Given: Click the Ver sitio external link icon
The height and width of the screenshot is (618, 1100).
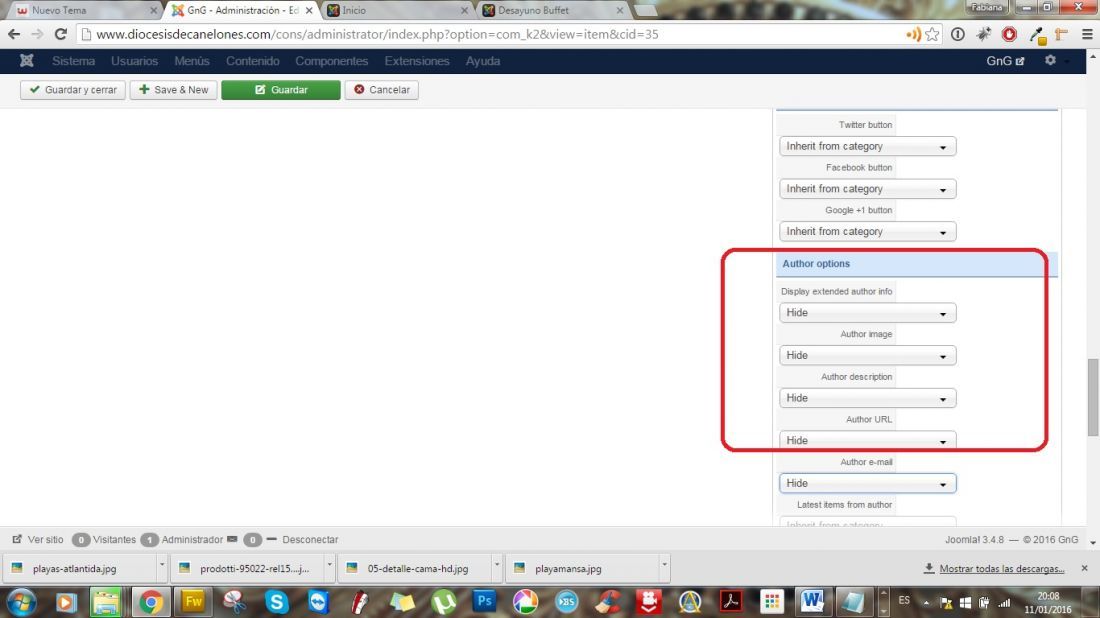Looking at the screenshot, I should (17, 539).
